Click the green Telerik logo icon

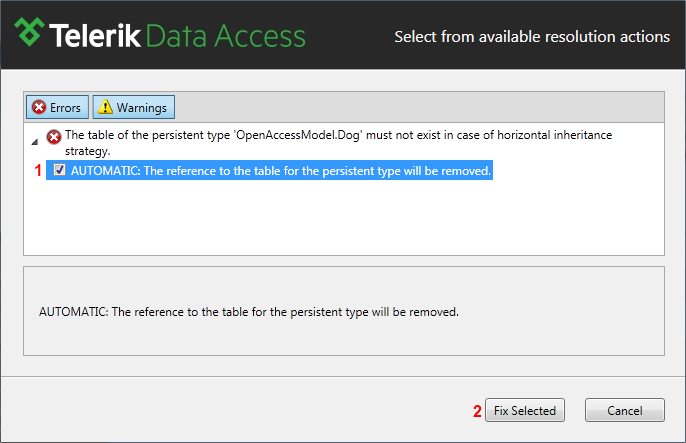29,32
